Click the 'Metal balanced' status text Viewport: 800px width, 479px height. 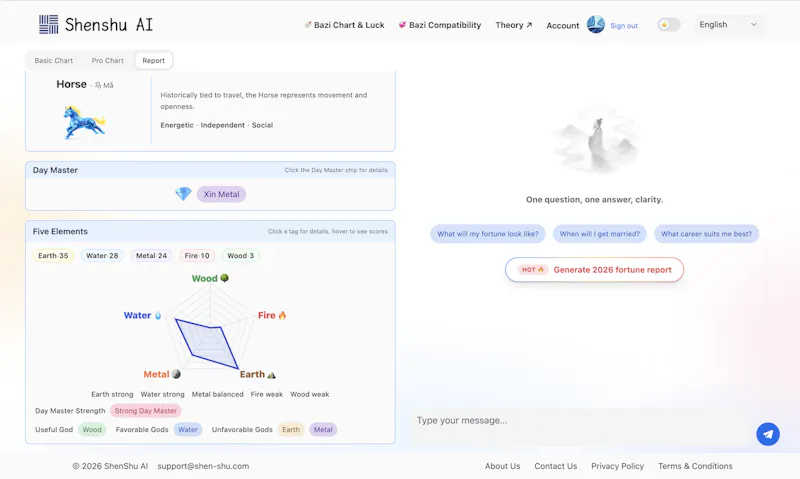point(217,394)
